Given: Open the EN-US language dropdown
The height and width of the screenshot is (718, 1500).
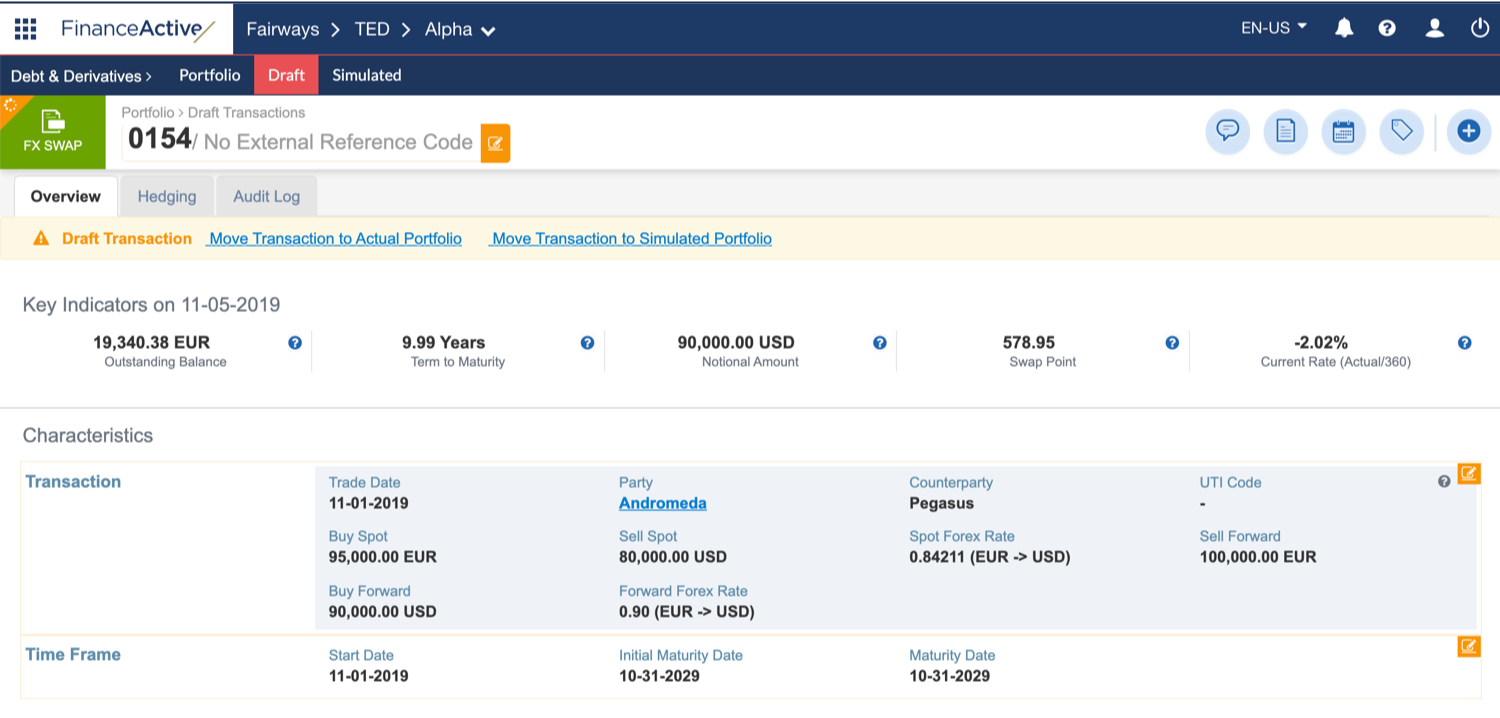Looking at the screenshot, I should [1274, 28].
